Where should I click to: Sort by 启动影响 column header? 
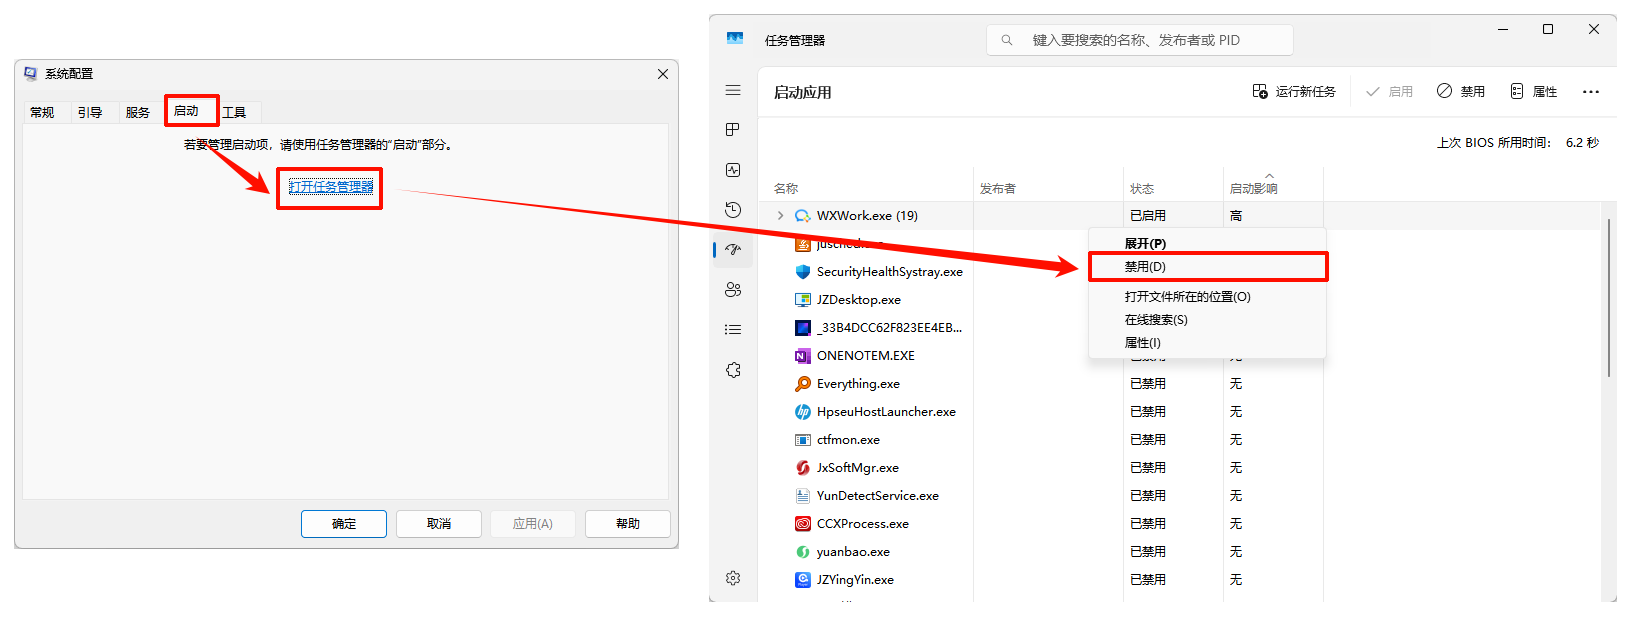1253,188
